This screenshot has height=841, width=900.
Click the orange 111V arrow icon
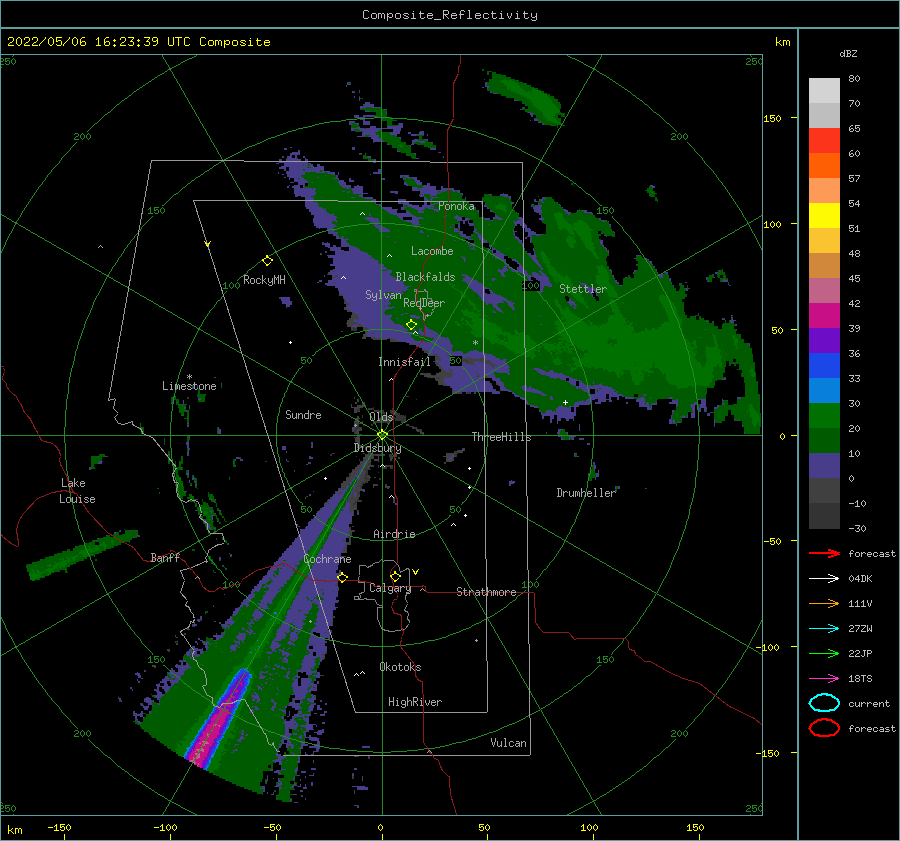[824, 603]
